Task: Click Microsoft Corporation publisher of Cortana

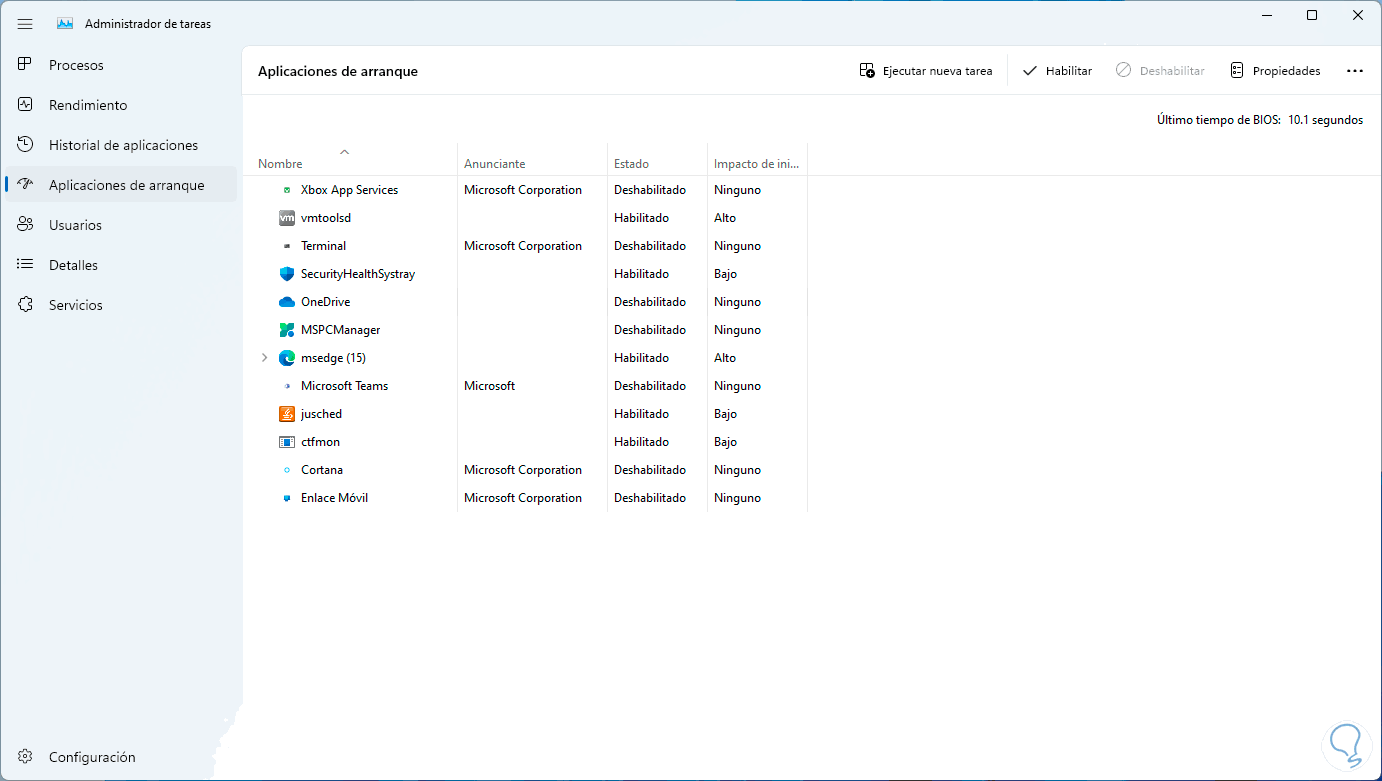Action: click(x=523, y=470)
